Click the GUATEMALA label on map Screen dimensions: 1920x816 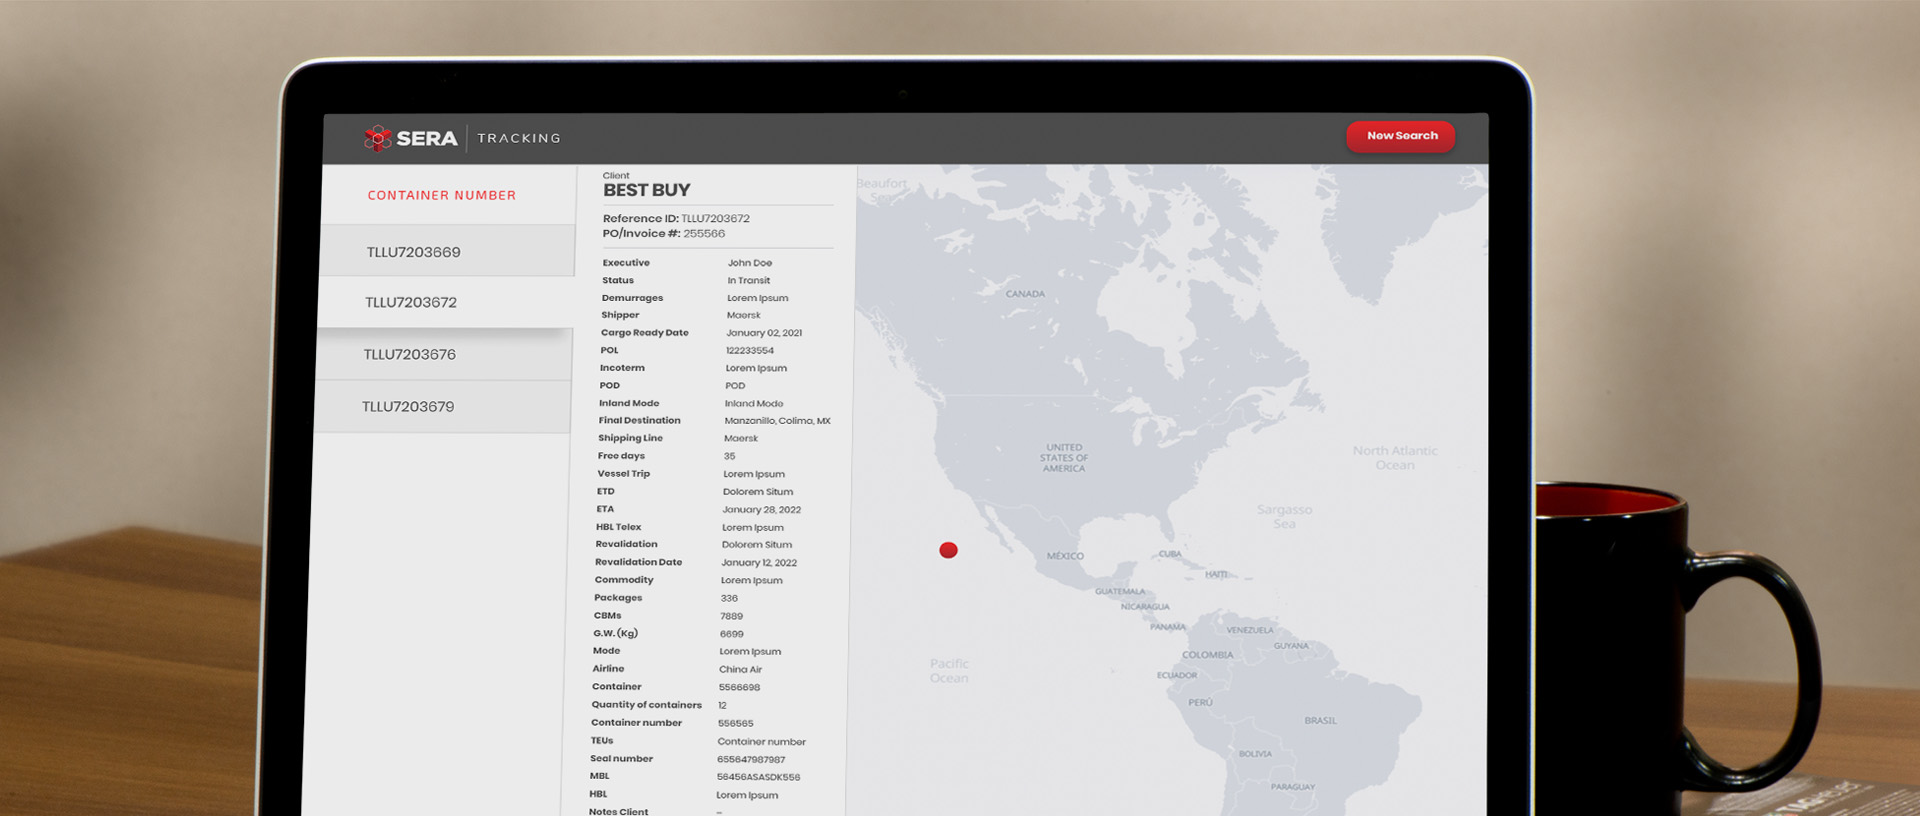1120,592
